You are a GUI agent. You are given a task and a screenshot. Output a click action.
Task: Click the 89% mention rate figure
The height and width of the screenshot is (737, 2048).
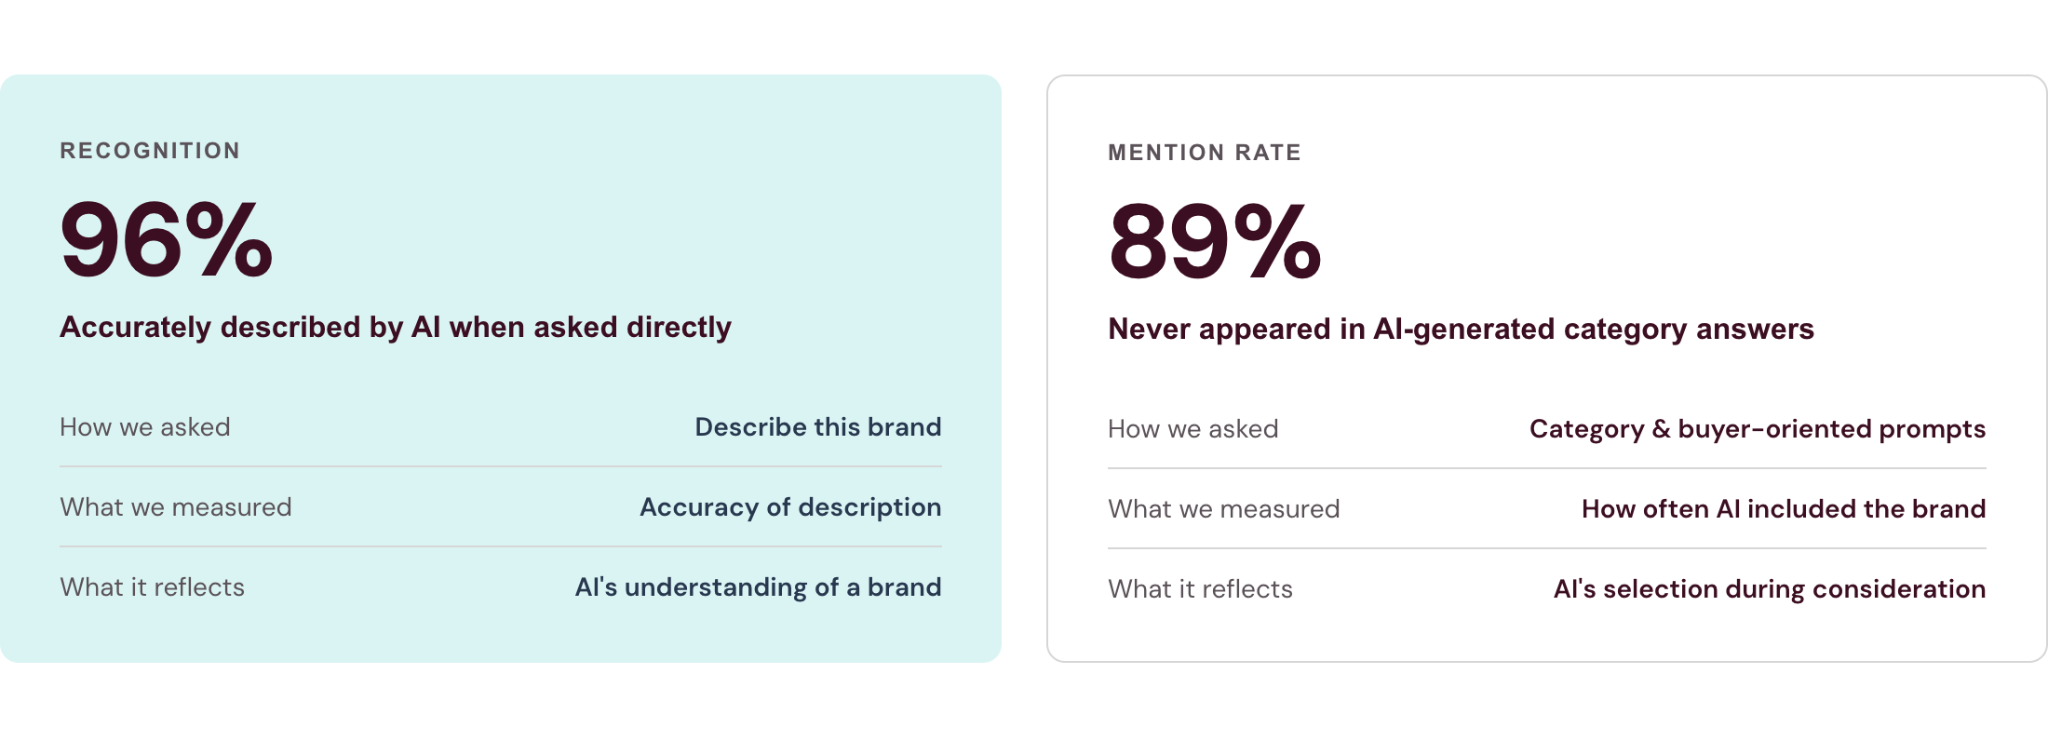coord(1215,241)
